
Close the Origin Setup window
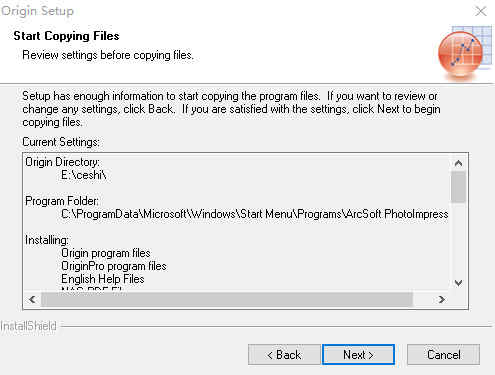(481, 11)
